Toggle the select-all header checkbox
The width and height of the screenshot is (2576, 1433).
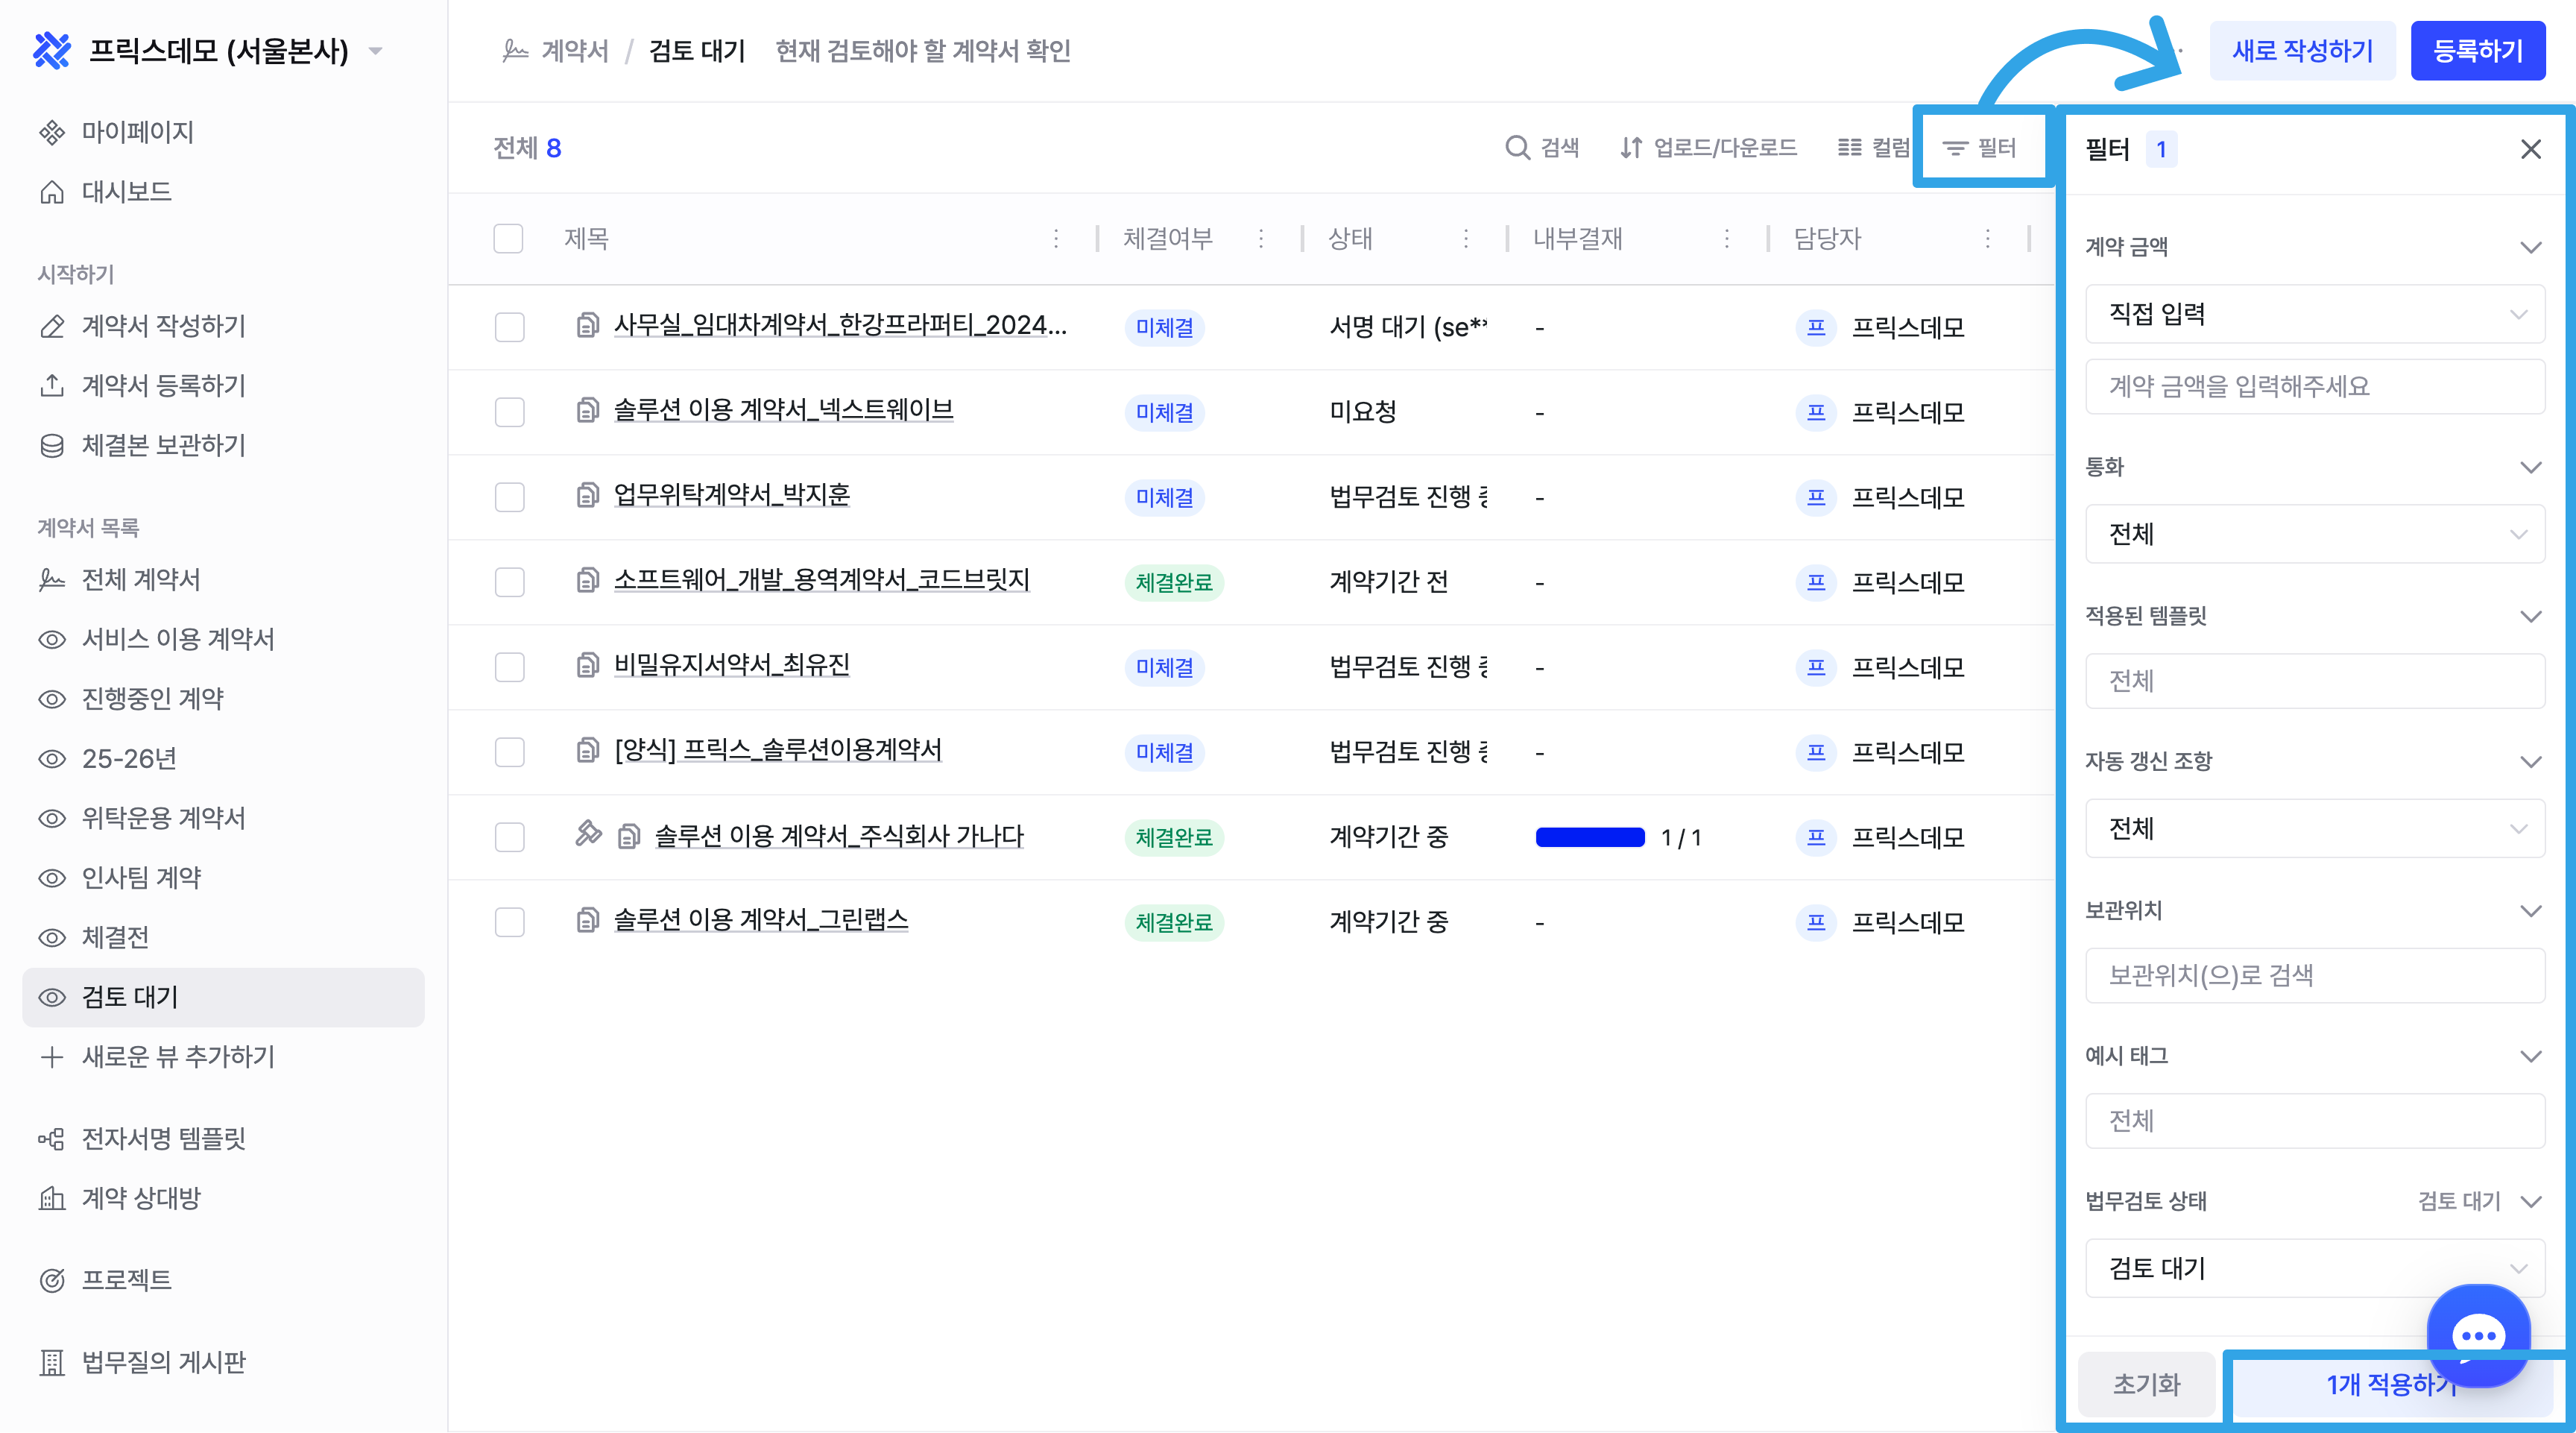click(x=508, y=238)
